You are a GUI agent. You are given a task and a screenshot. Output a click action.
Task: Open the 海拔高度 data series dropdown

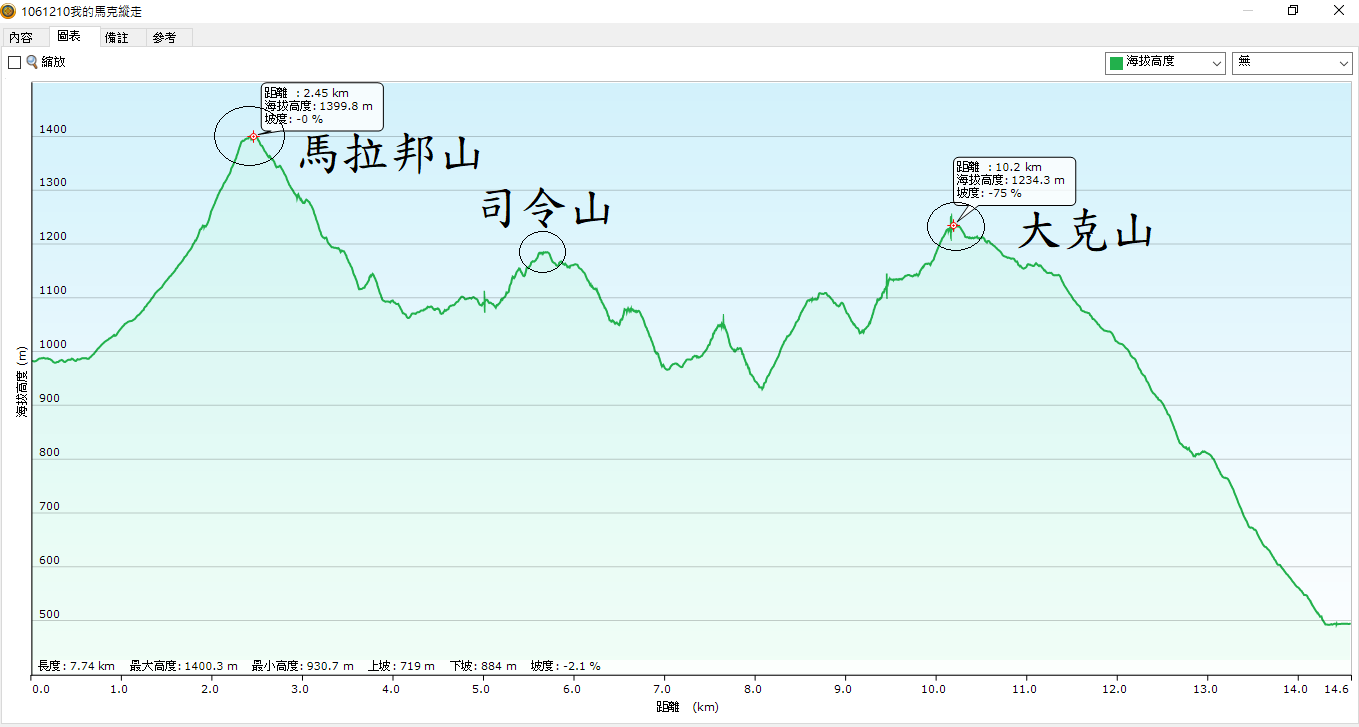pyautogui.click(x=1165, y=62)
